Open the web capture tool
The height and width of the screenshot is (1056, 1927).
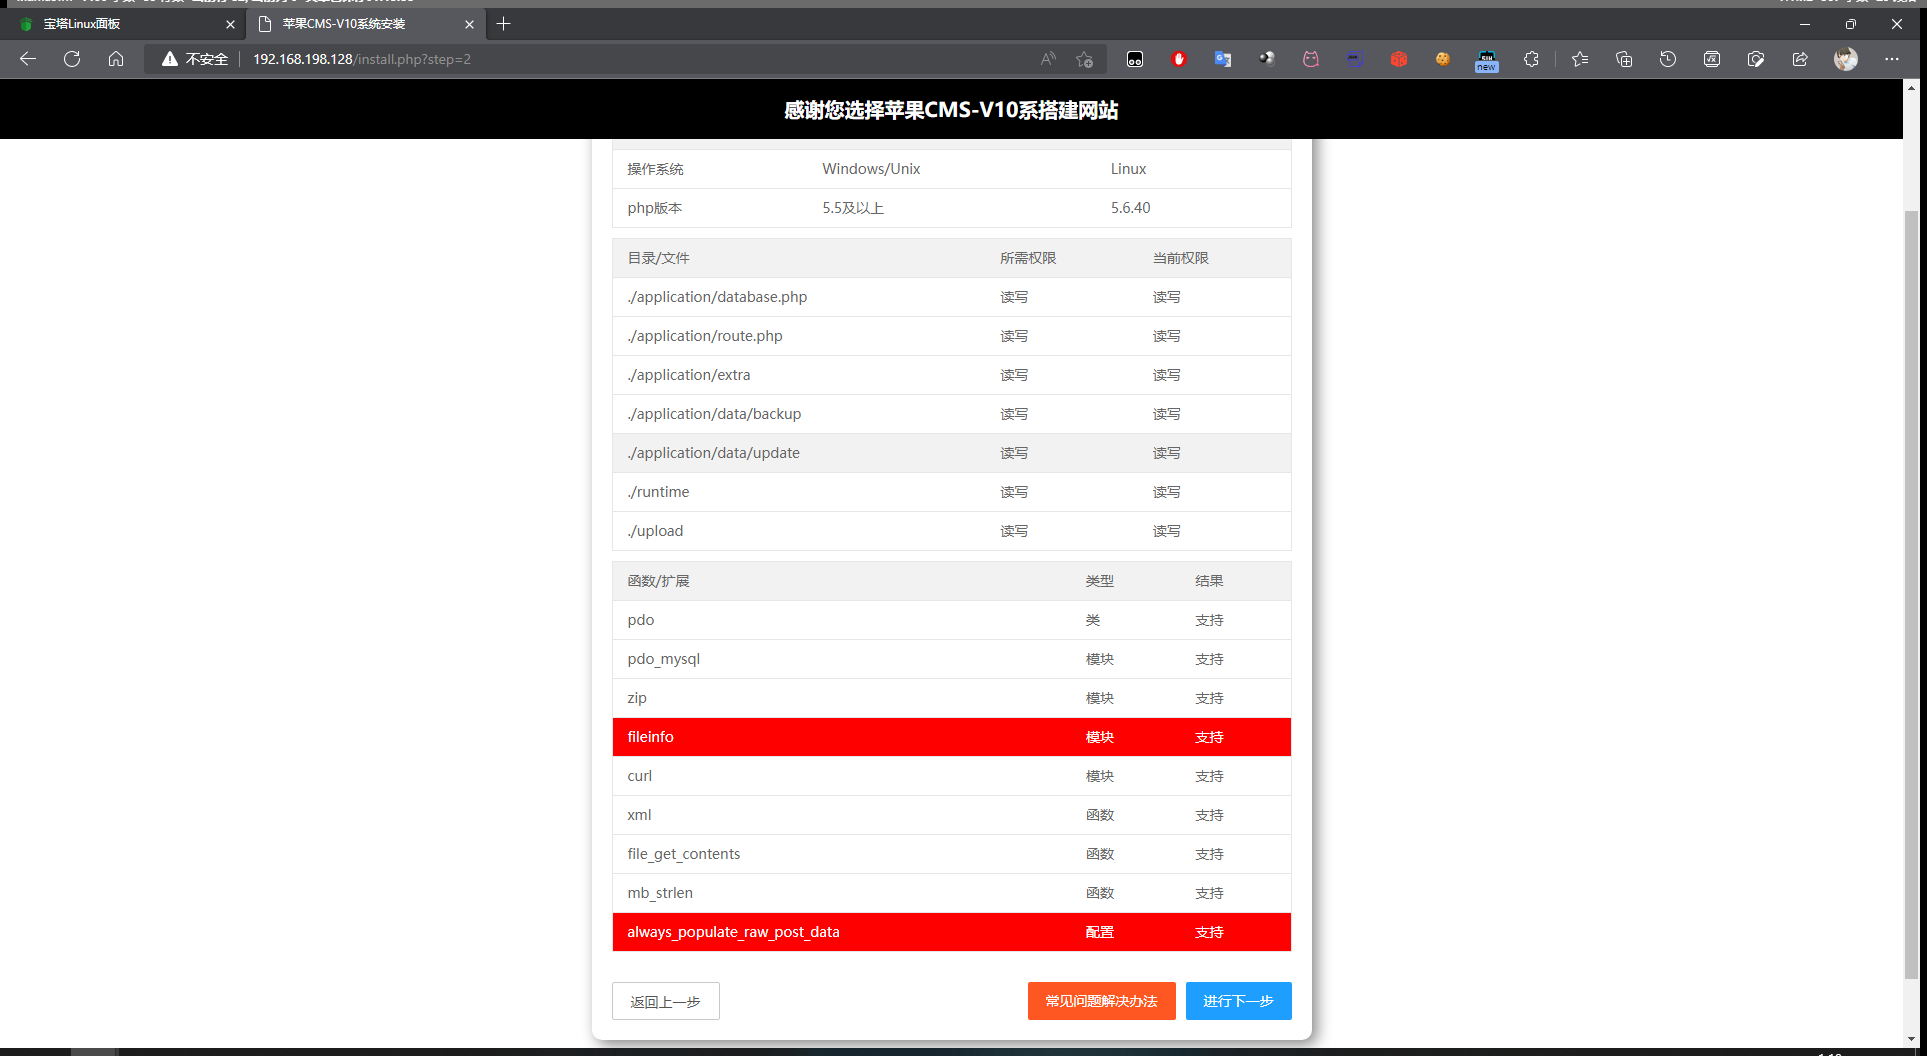point(1756,59)
